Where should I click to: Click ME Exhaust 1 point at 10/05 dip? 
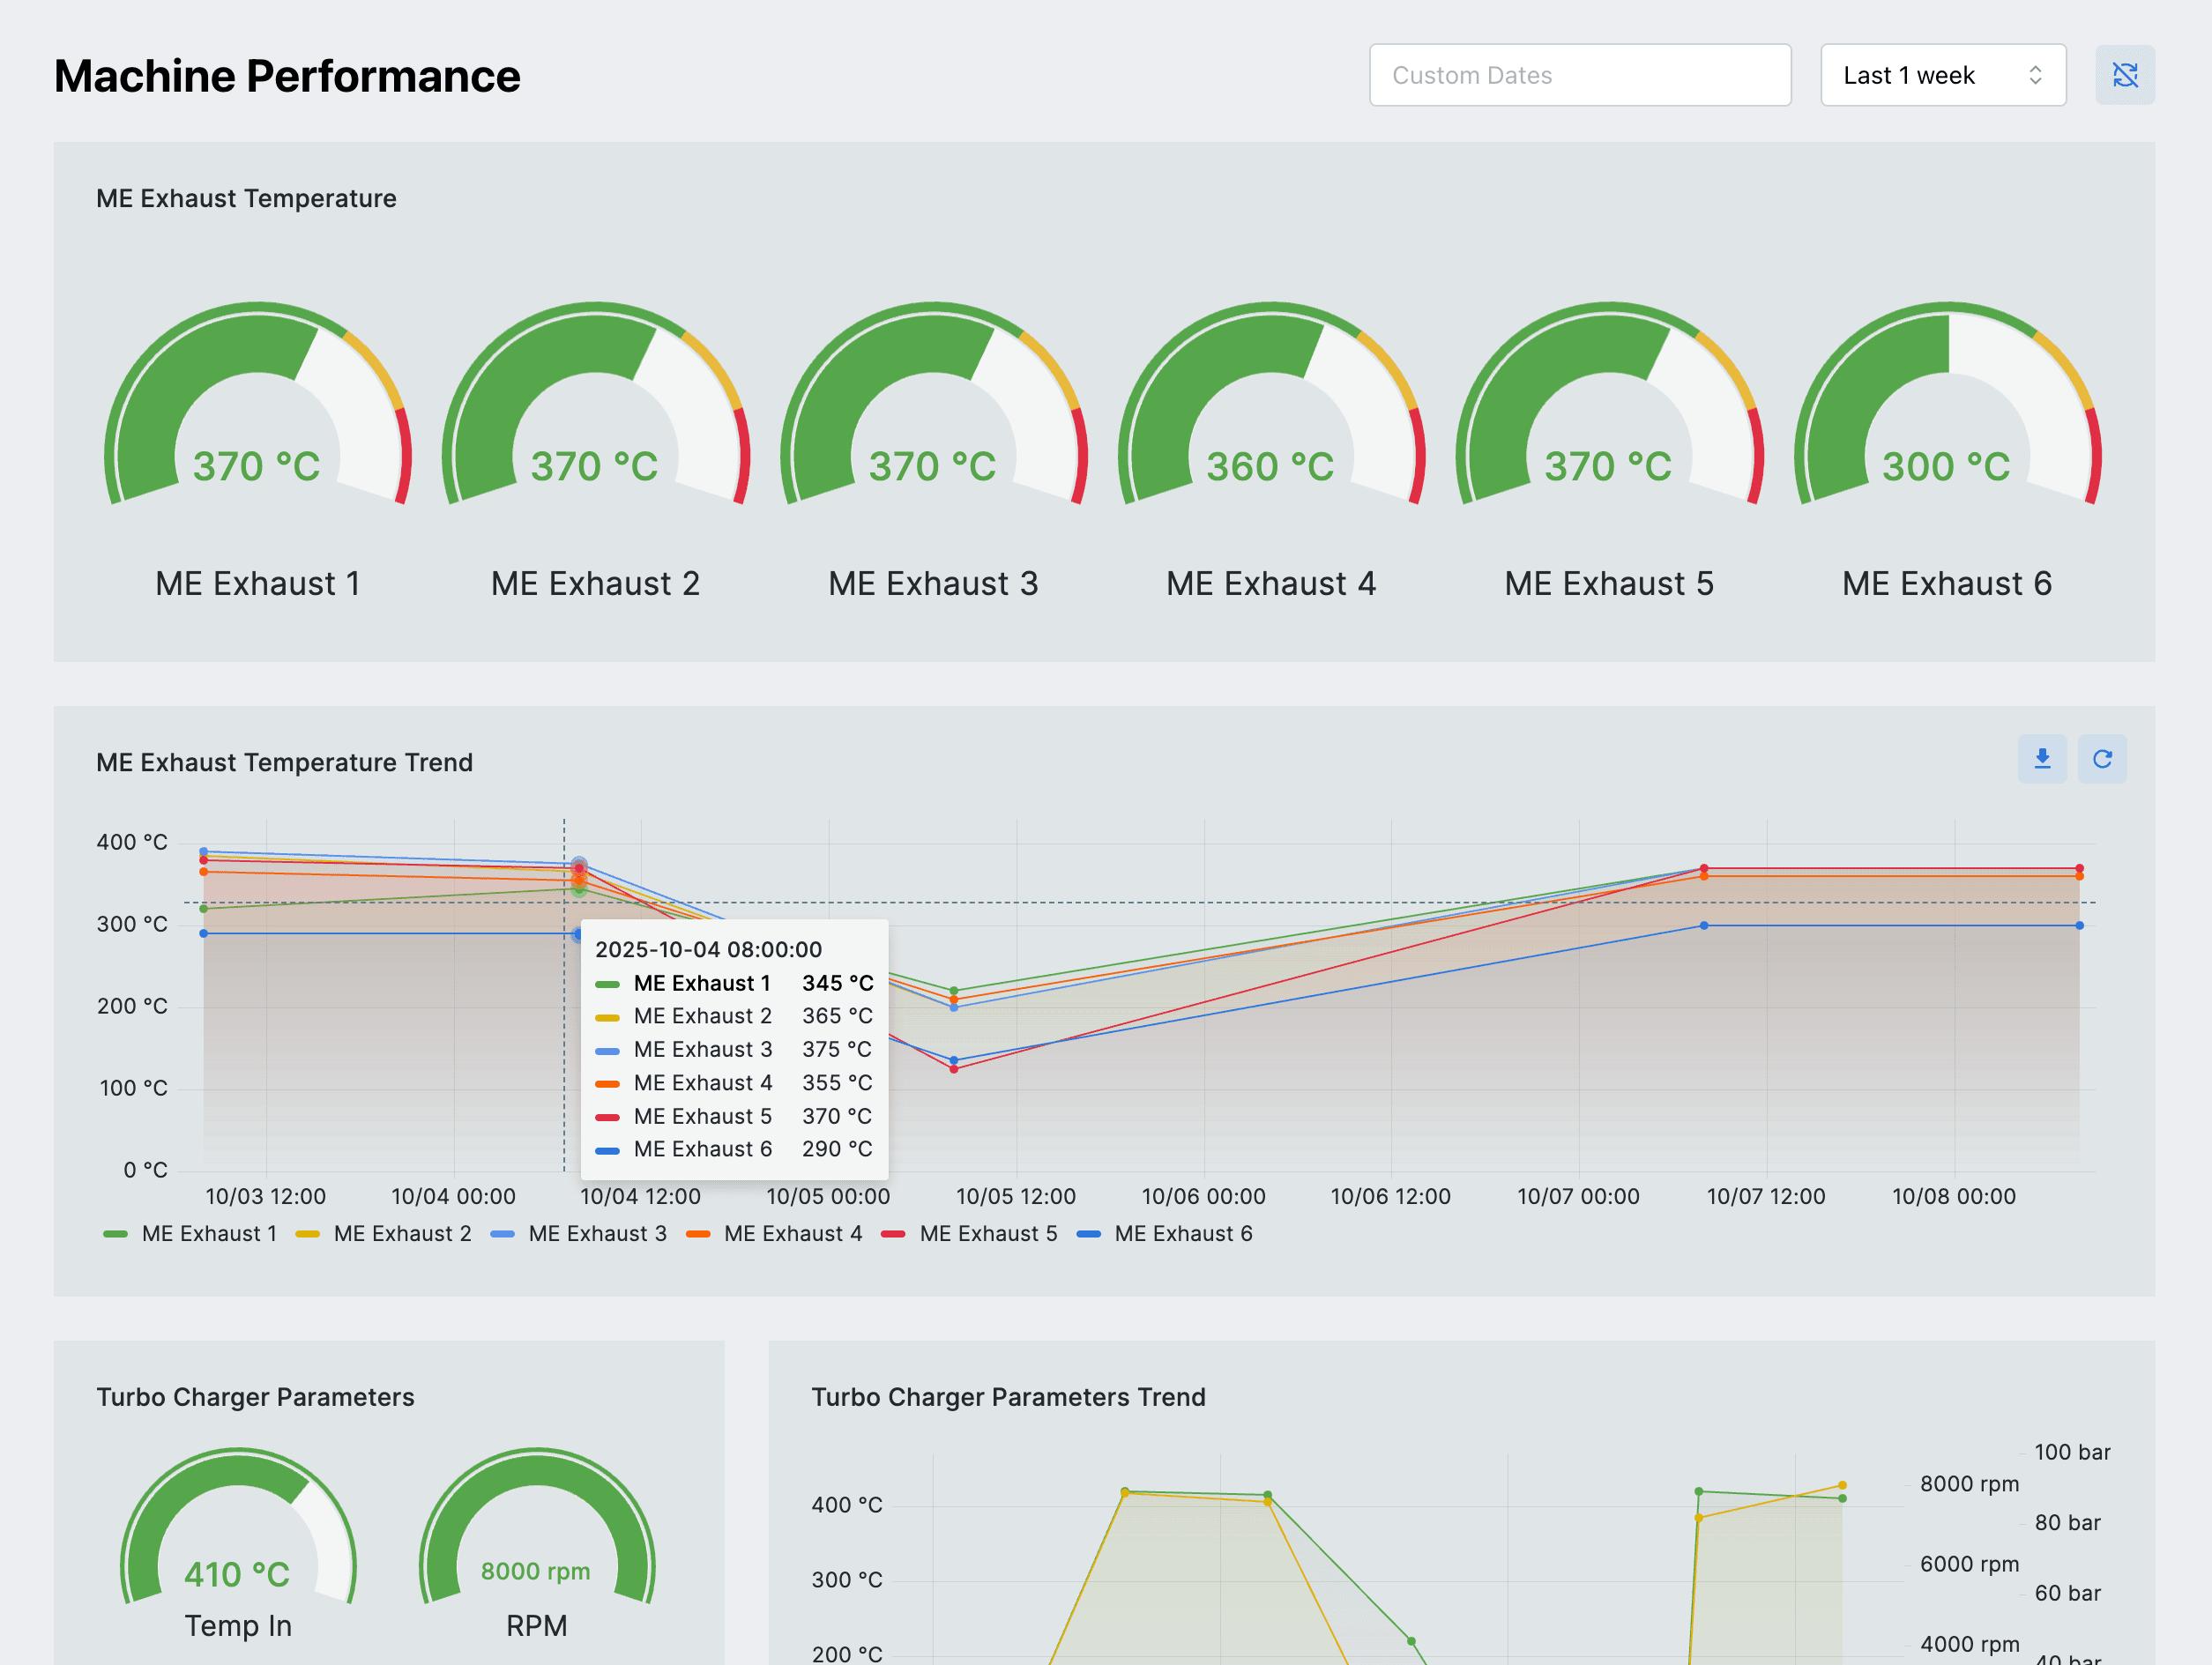953,990
